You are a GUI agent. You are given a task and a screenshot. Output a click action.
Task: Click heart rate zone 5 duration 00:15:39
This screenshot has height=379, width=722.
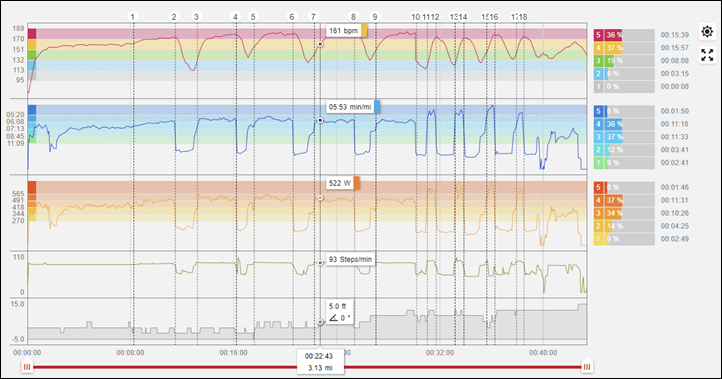(x=675, y=35)
